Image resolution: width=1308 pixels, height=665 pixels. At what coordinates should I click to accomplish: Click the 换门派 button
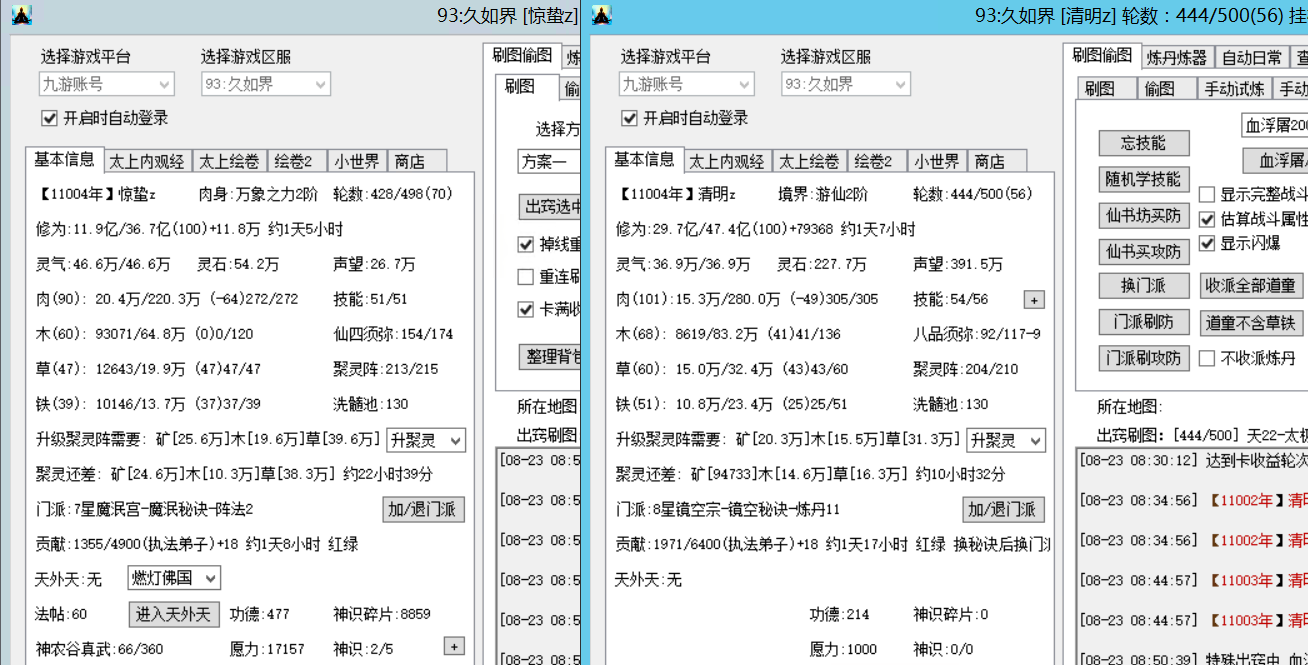[1144, 286]
